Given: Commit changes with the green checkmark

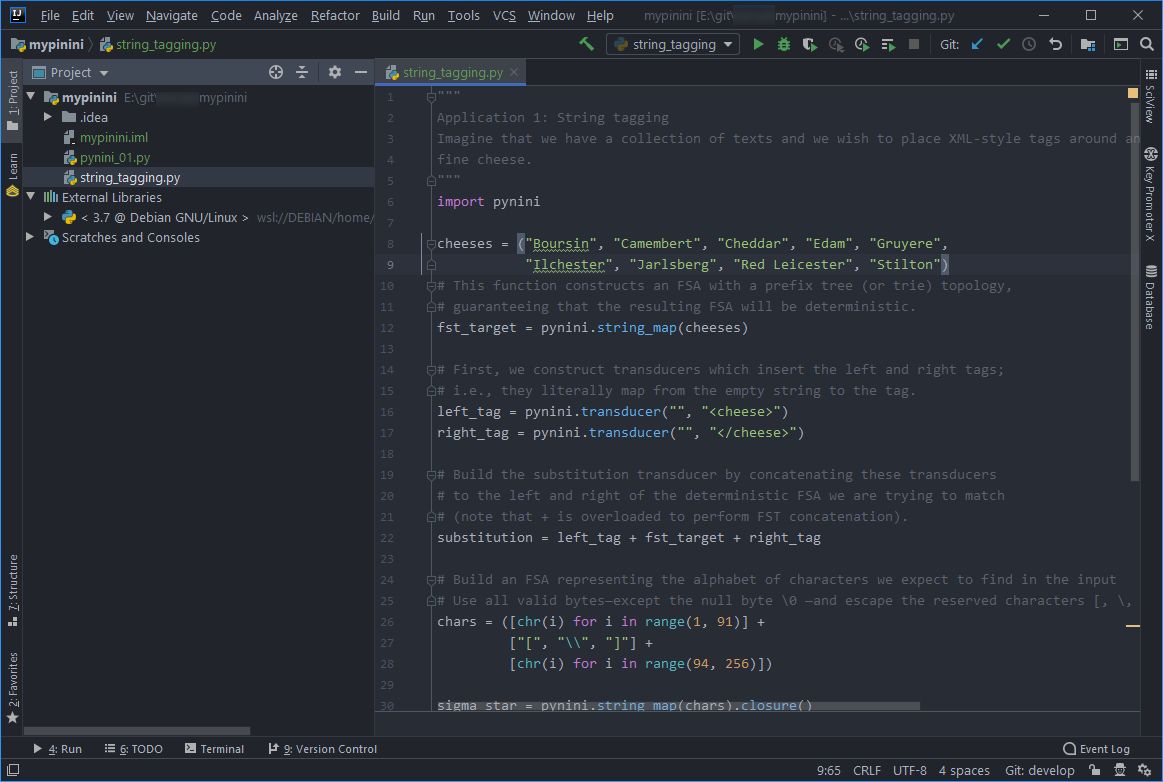Looking at the screenshot, I should pos(1003,45).
